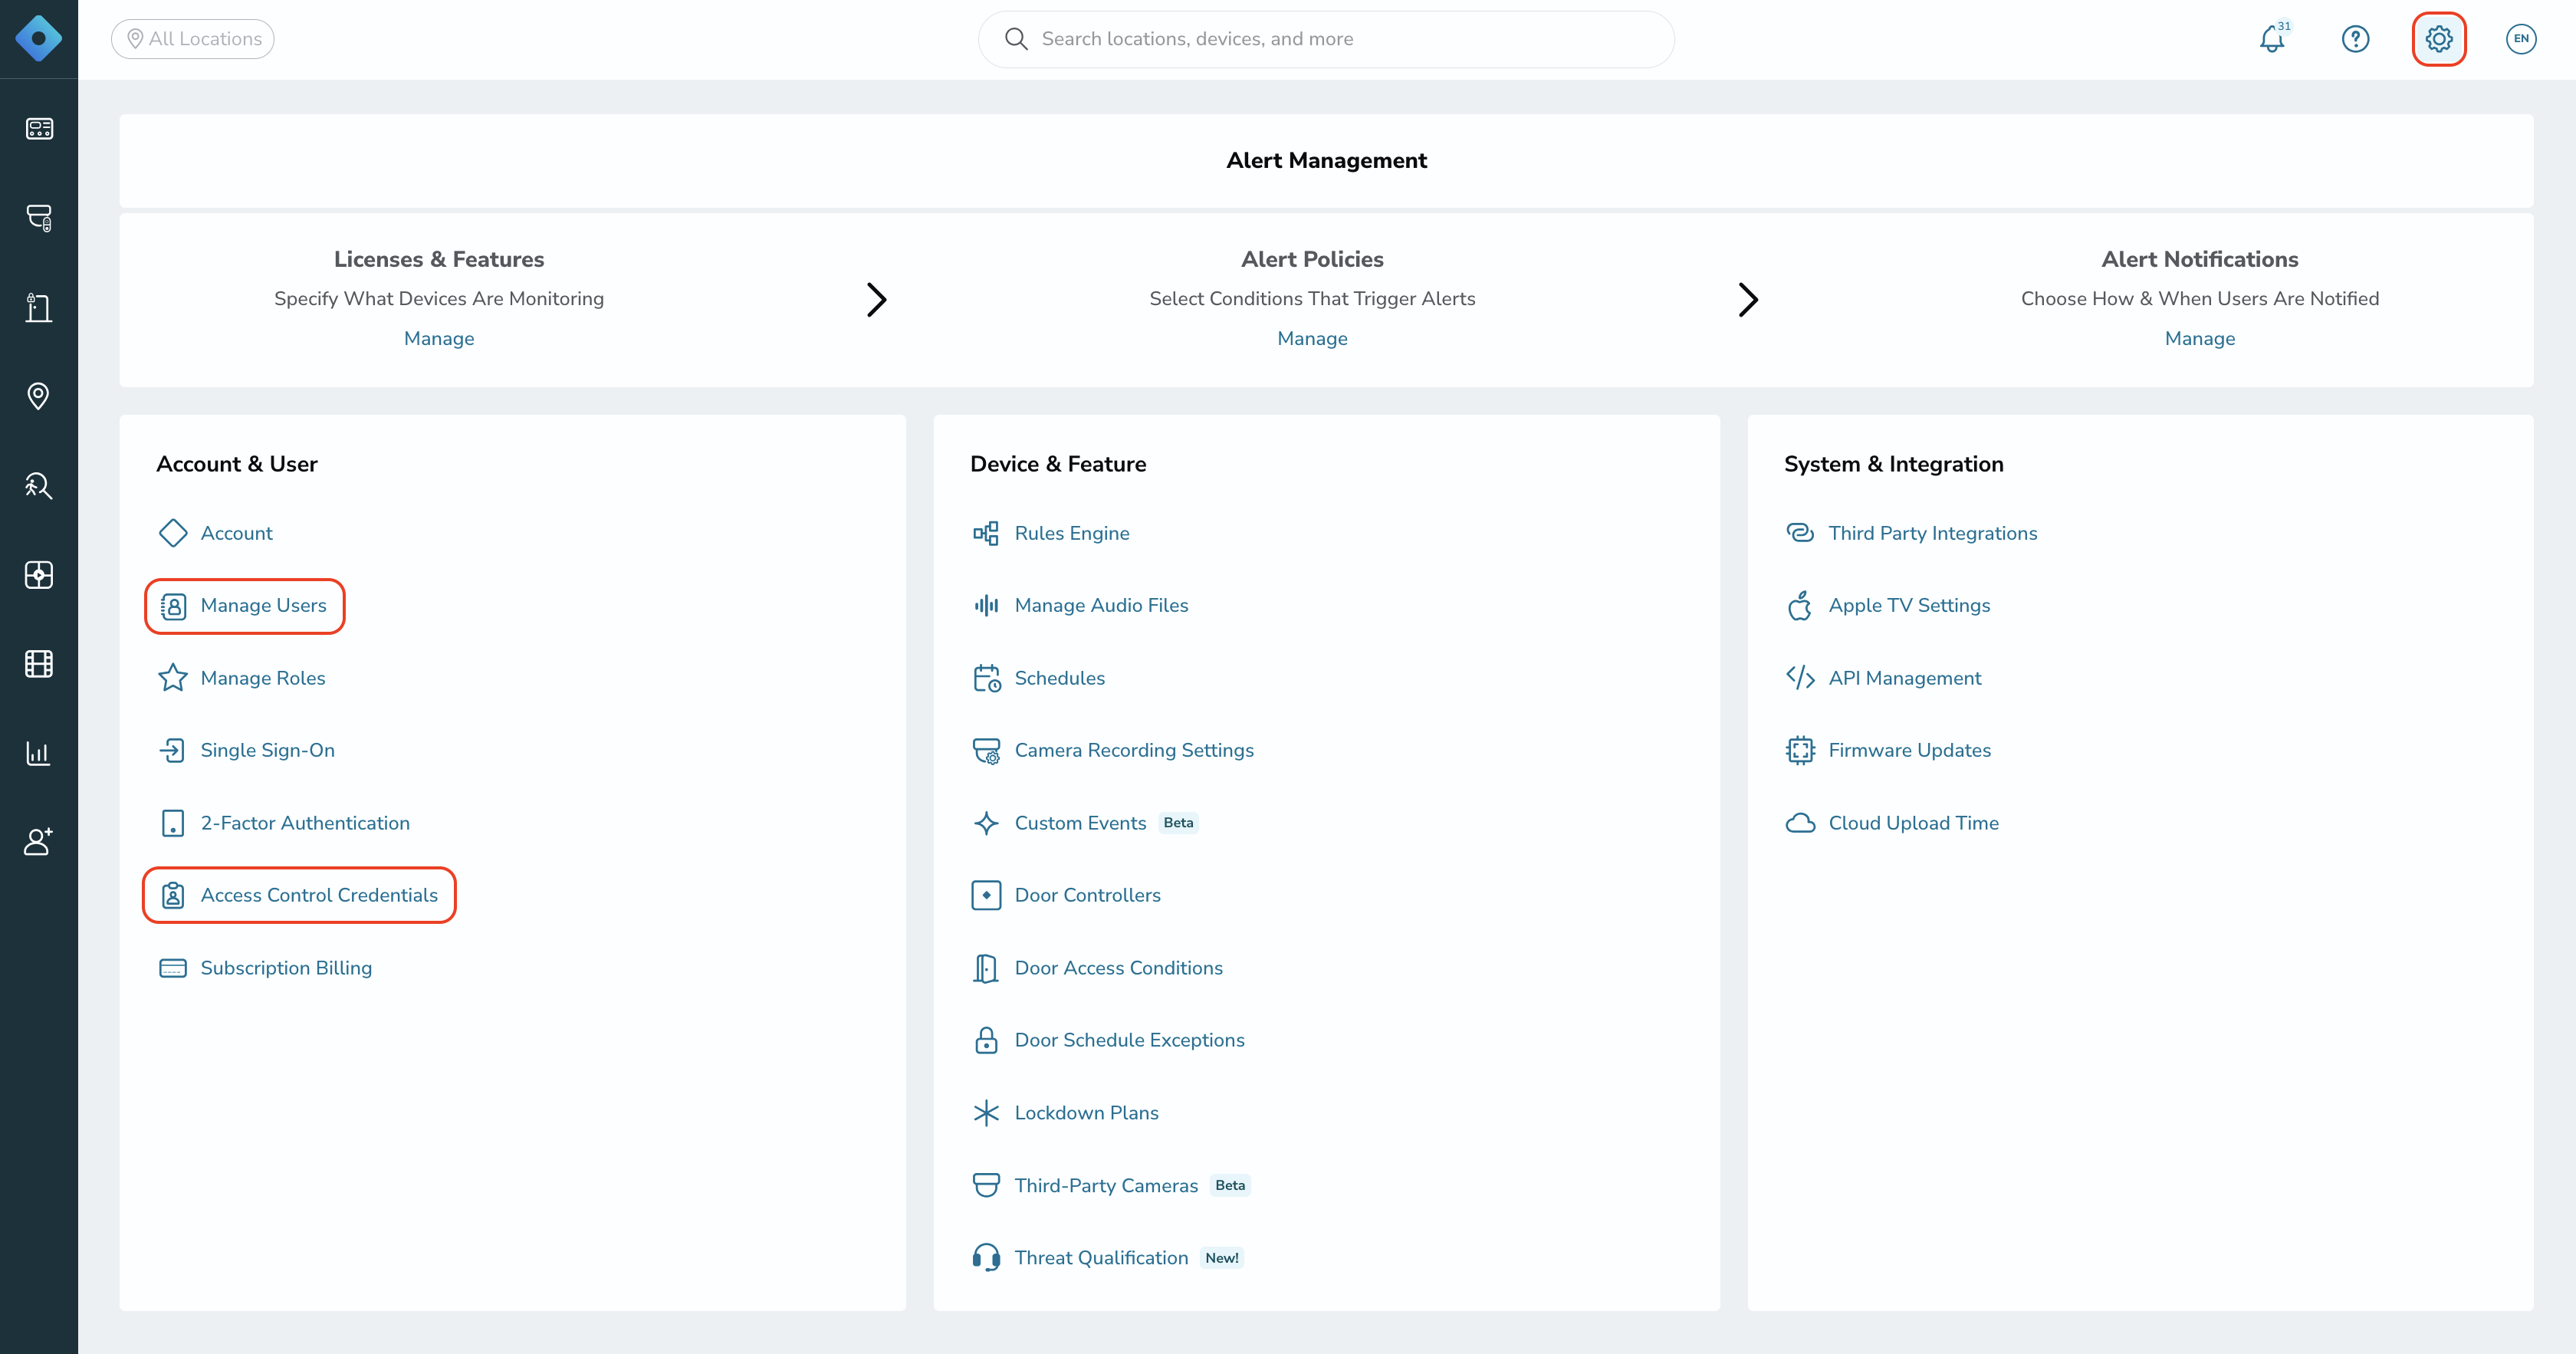The width and height of the screenshot is (2576, 1354).
Task: Click the person search icon in sidebar
Action: tap(38, 485)
